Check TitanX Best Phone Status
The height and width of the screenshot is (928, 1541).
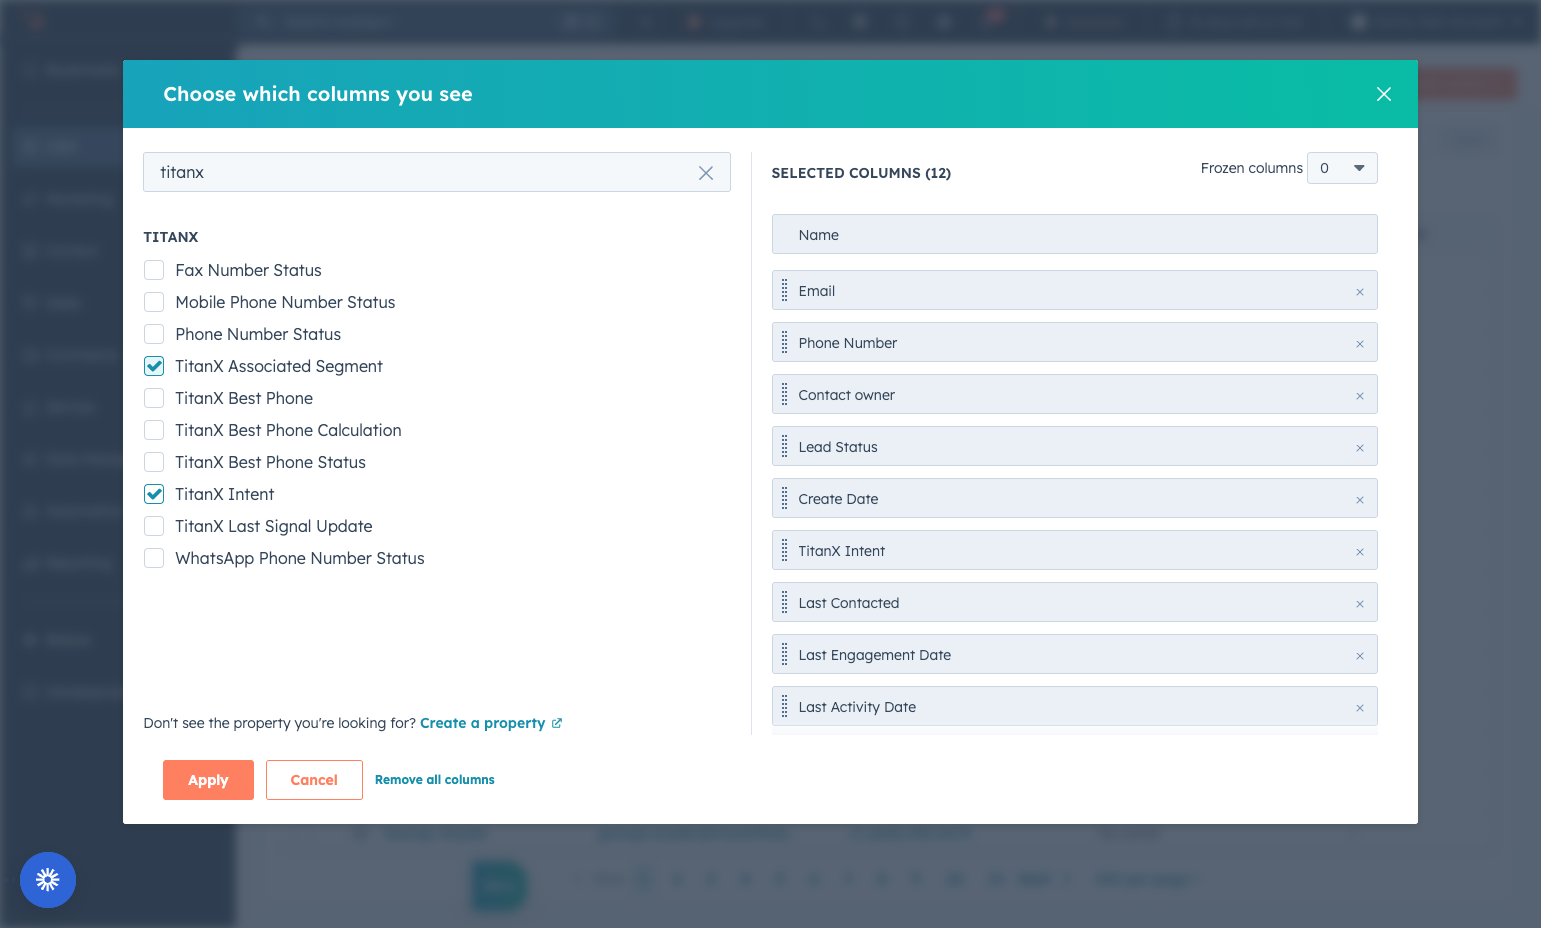[x=154, y=462]
